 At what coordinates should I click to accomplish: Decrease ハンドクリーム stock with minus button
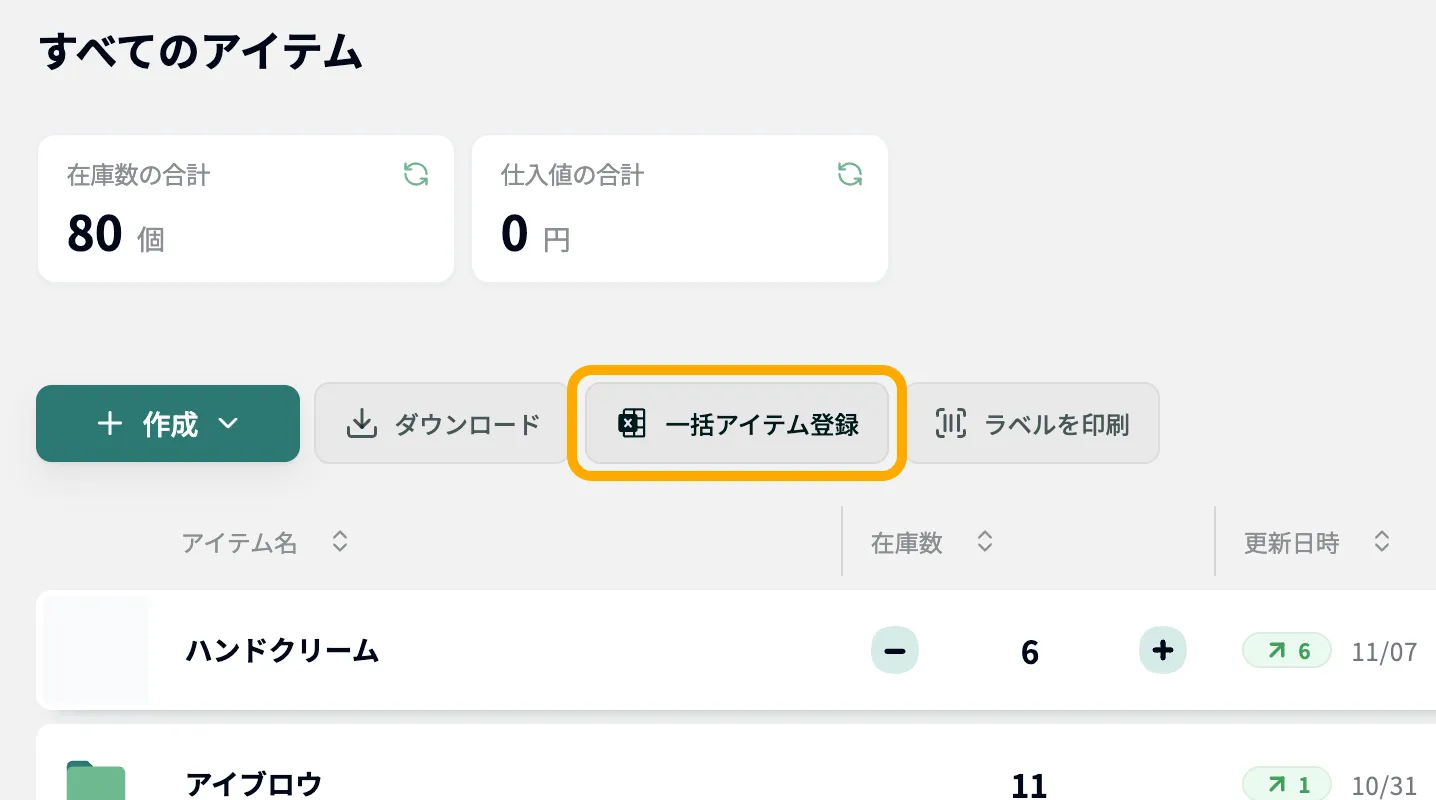point(894,650)
